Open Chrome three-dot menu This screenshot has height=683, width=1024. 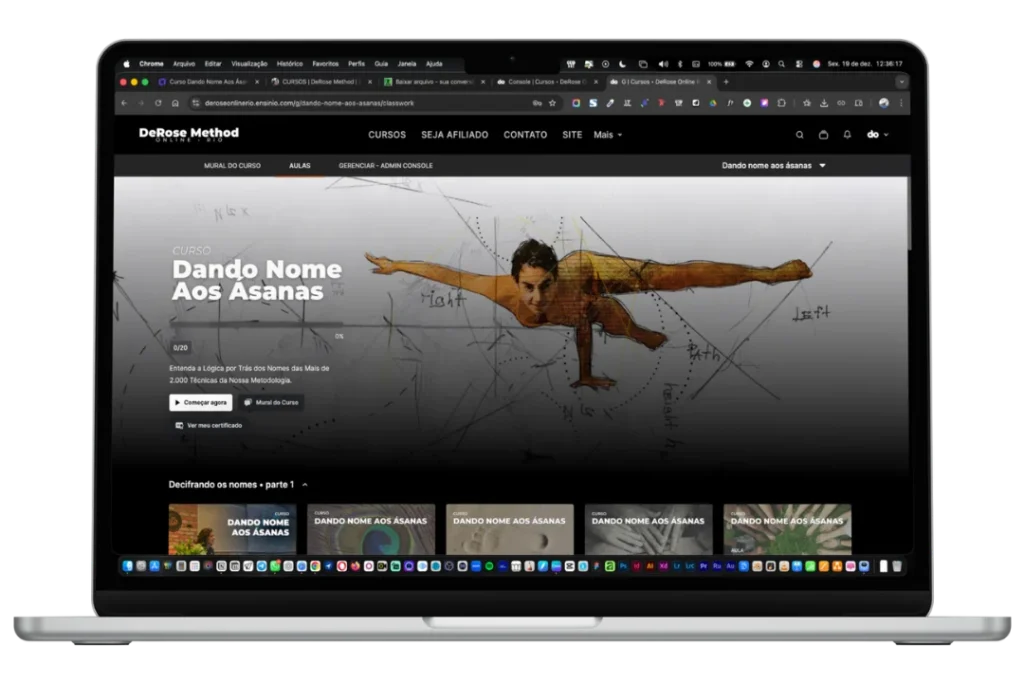pyautogui.click(x=901, y=103)
